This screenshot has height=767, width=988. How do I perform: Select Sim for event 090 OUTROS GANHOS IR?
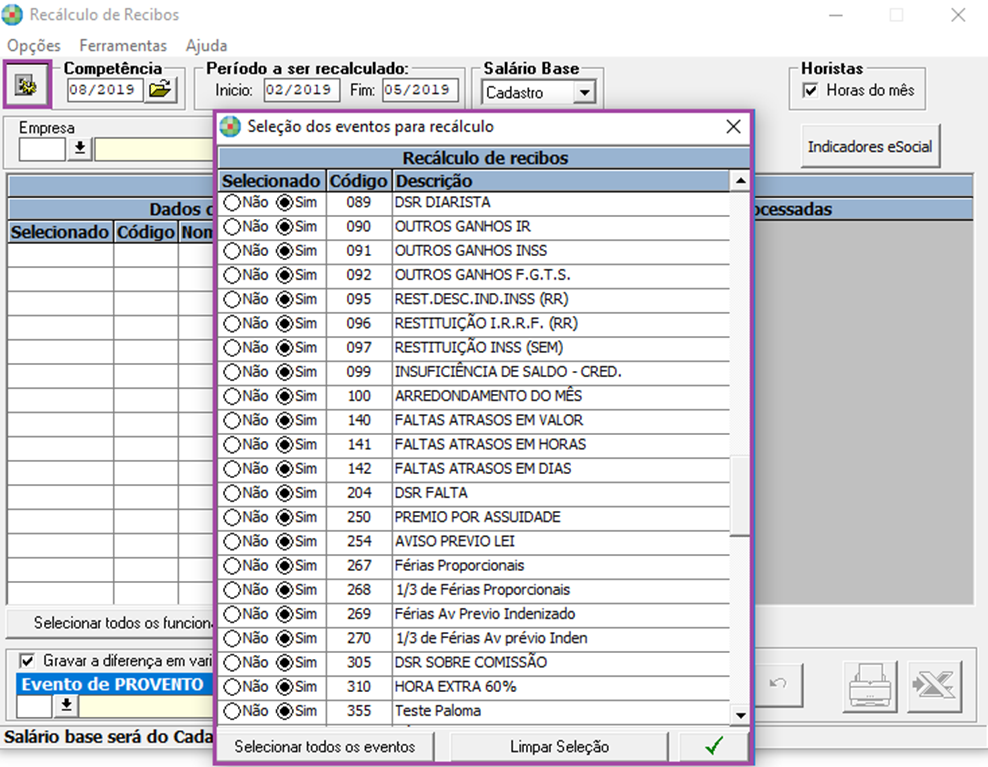(x=285, y=226)
